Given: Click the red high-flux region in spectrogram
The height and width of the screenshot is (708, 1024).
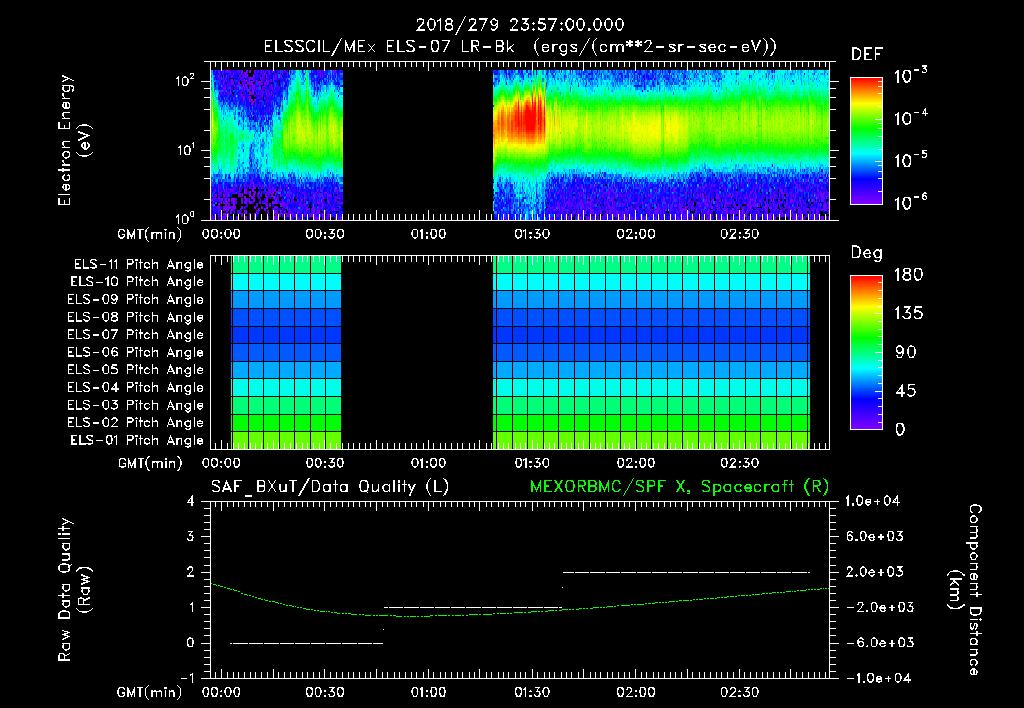Looking at the screenshot, I should [x=520, y=119].
